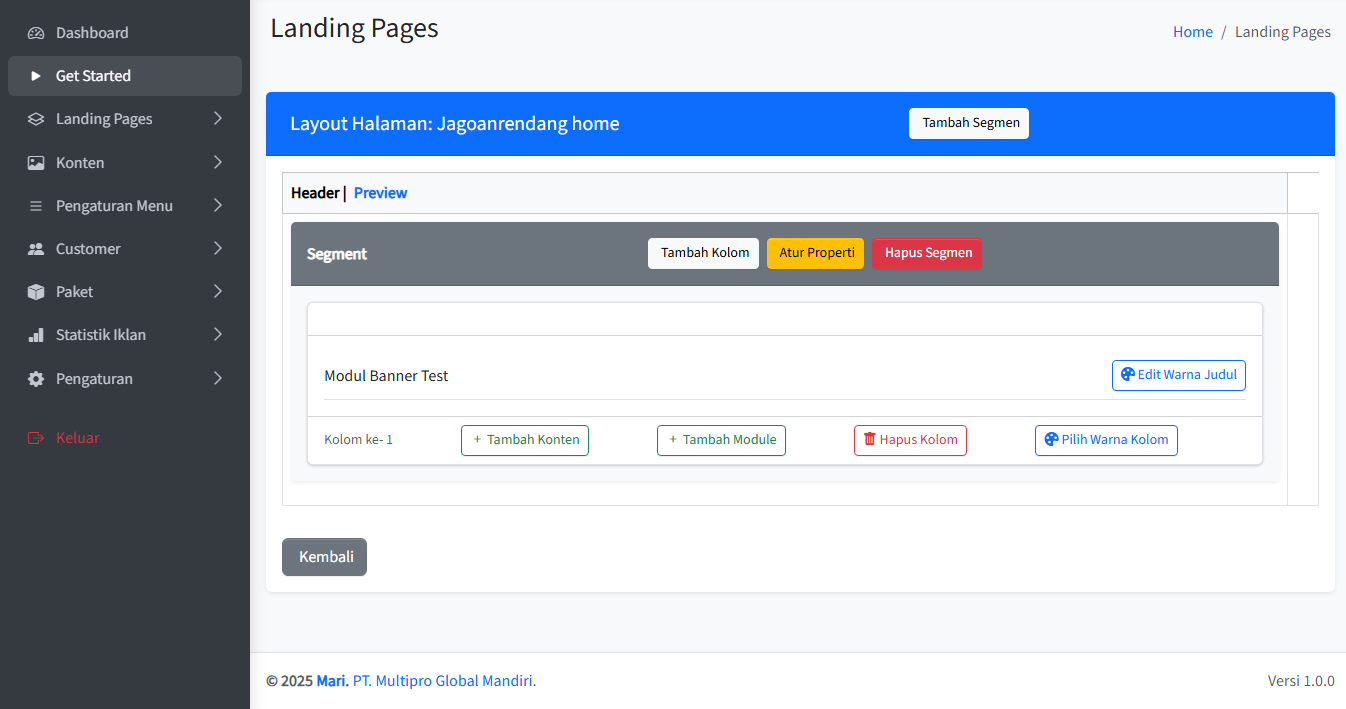Click the Paket box icon
This screenshot has height=709, width=1346.
coord(36,292)
